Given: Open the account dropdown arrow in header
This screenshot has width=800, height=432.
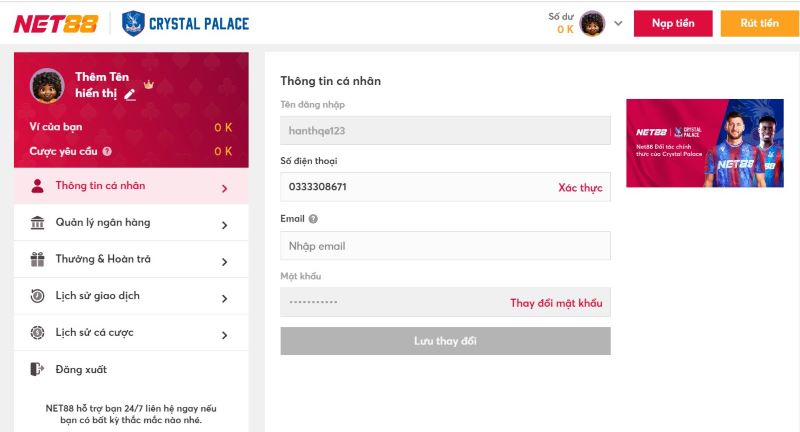Looking at the screenshot, I should tap(618, 23).
